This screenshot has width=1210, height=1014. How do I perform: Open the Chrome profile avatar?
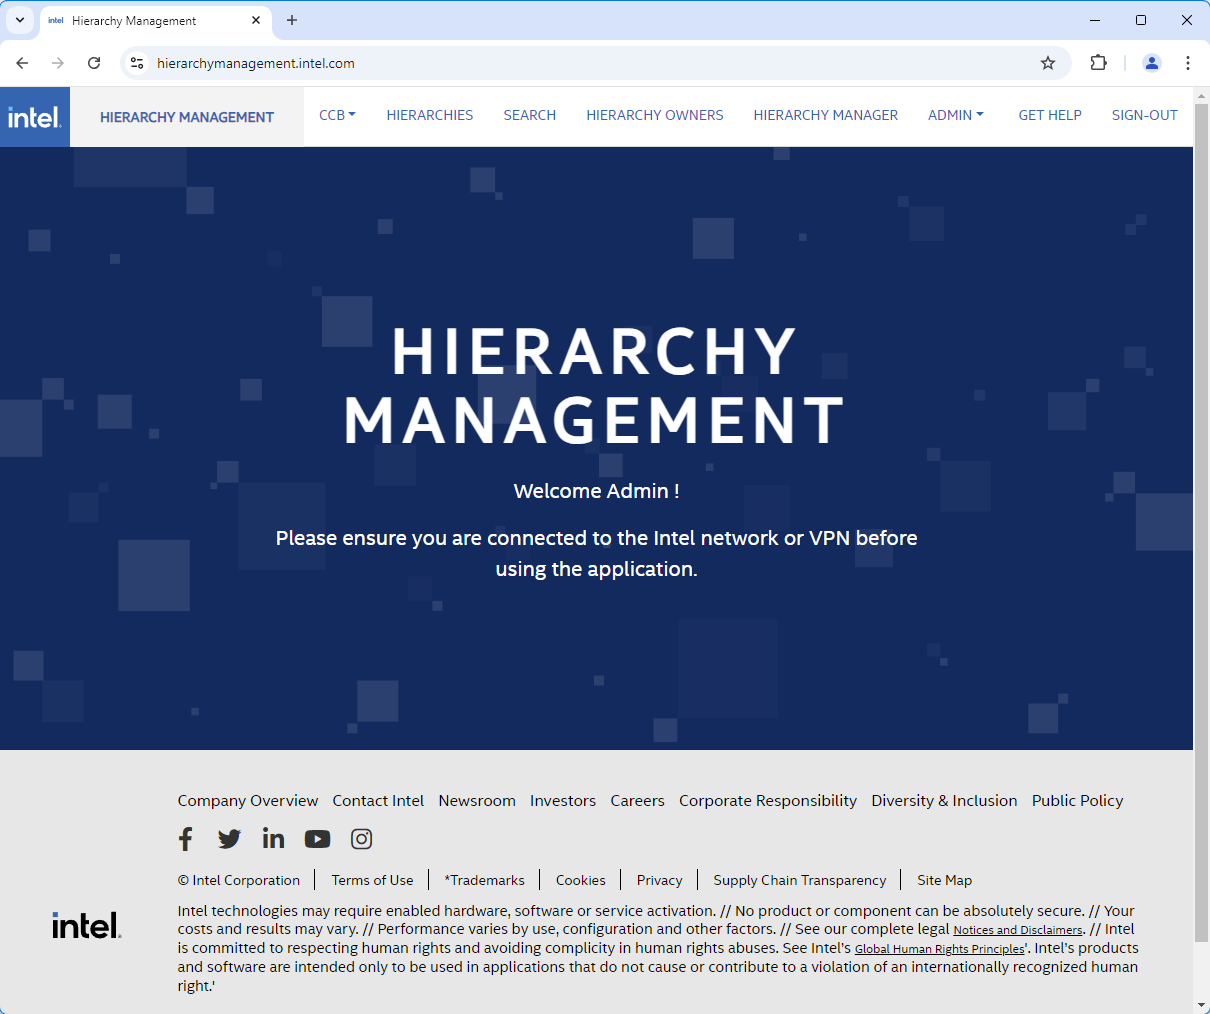pyautogui.click(x=1152, y=63)
